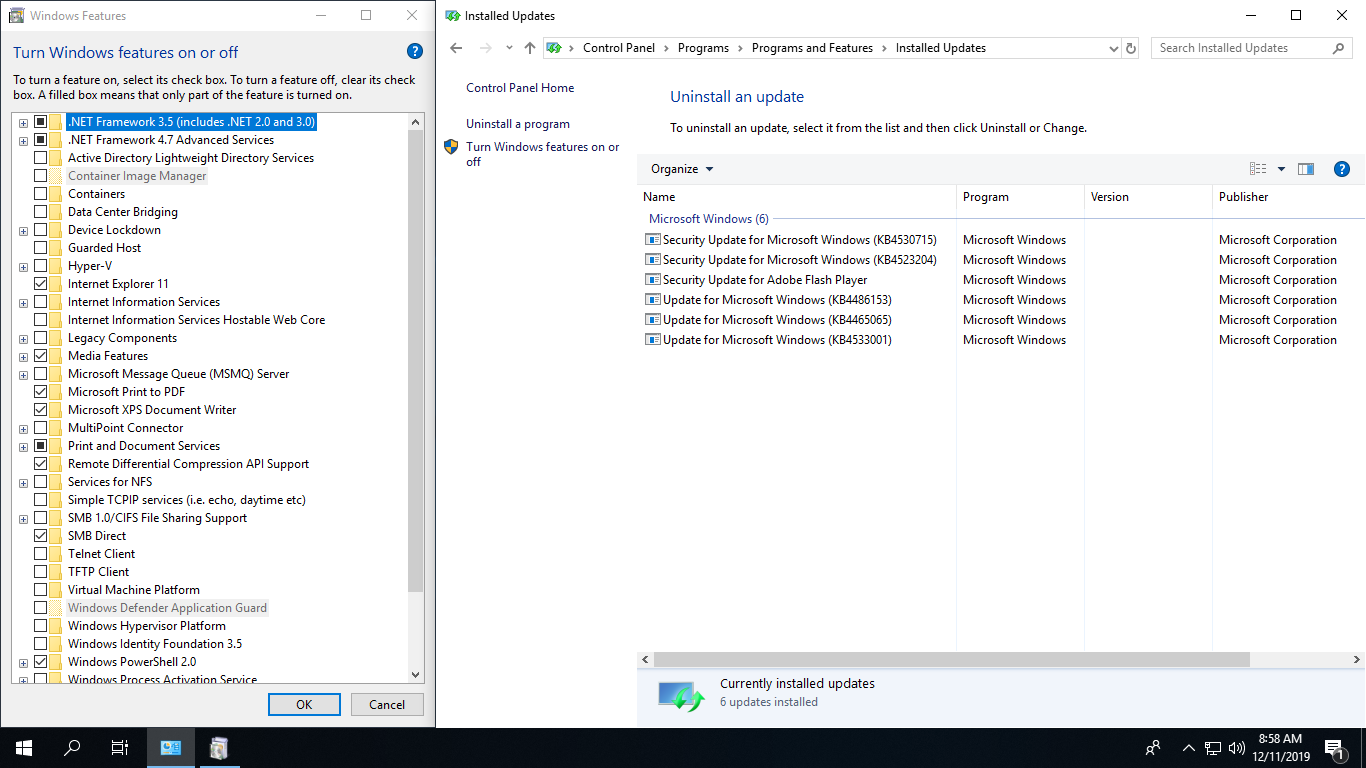Screen dimensions: 1366x768
Task: Go up one level with the up arrow
Action: (530, 48)
